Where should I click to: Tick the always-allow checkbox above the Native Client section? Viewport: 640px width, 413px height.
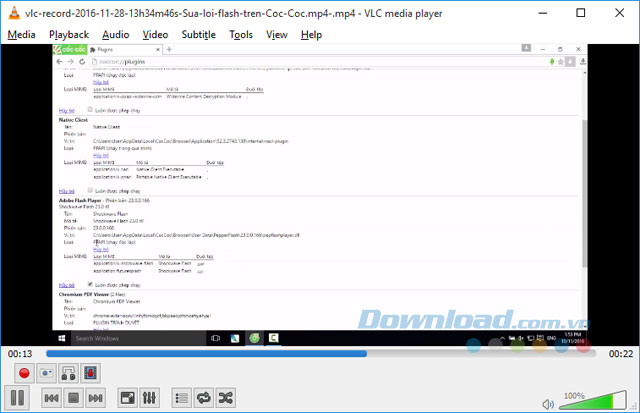tap(90, 109)
